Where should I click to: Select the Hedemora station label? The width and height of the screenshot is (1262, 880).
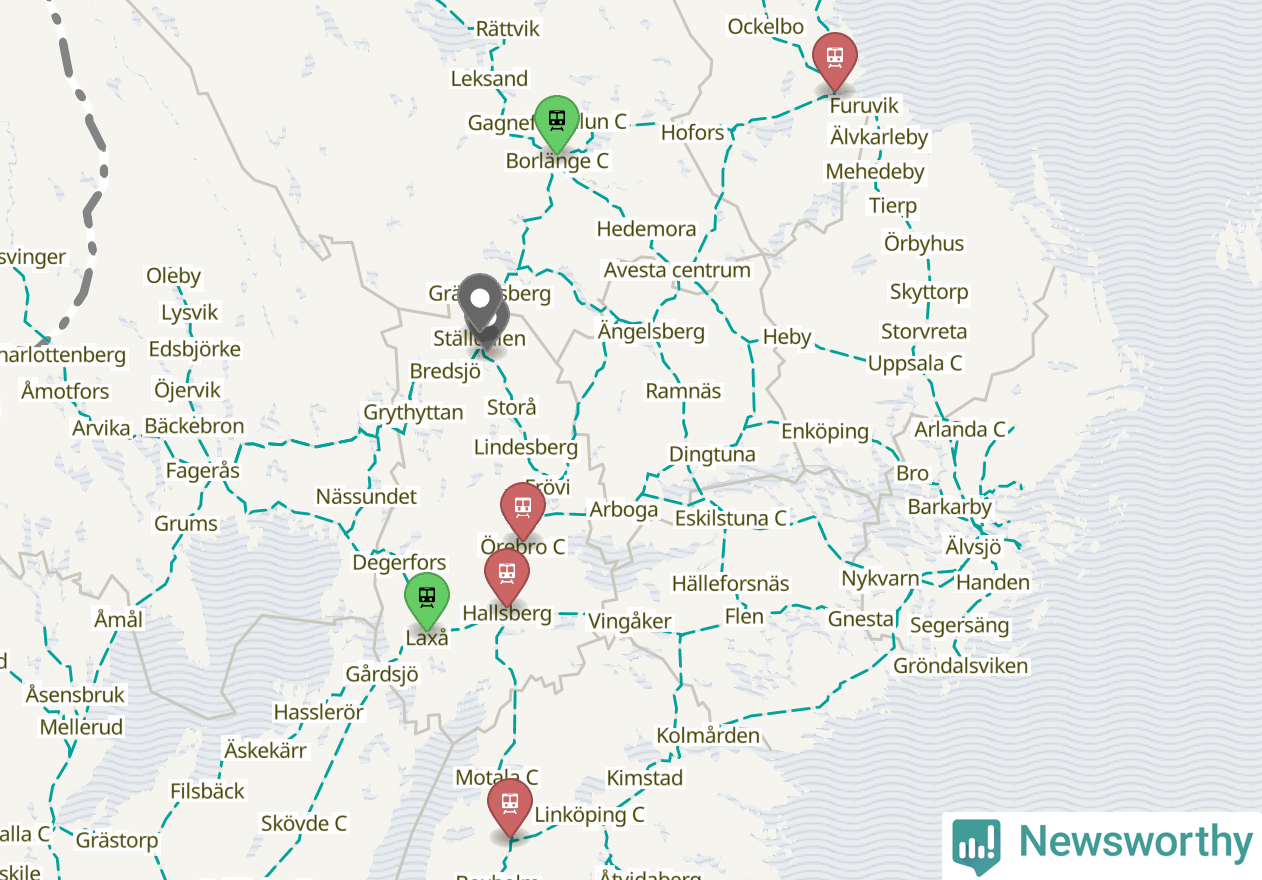(x=646, y=229)
